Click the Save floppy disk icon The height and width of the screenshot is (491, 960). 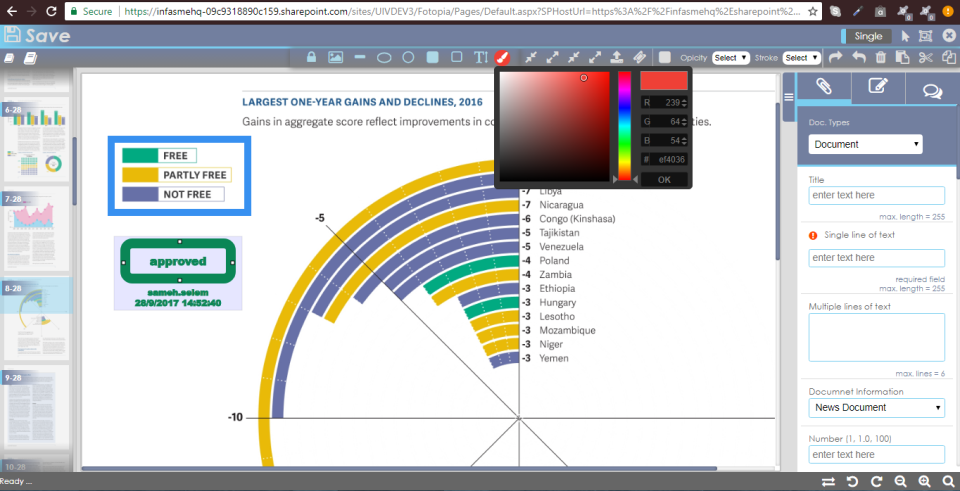[x=11, y=35]
